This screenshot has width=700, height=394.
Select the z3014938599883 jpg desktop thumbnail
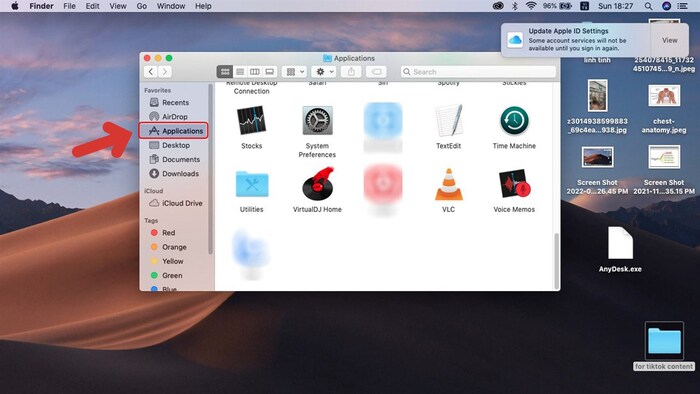597,95
